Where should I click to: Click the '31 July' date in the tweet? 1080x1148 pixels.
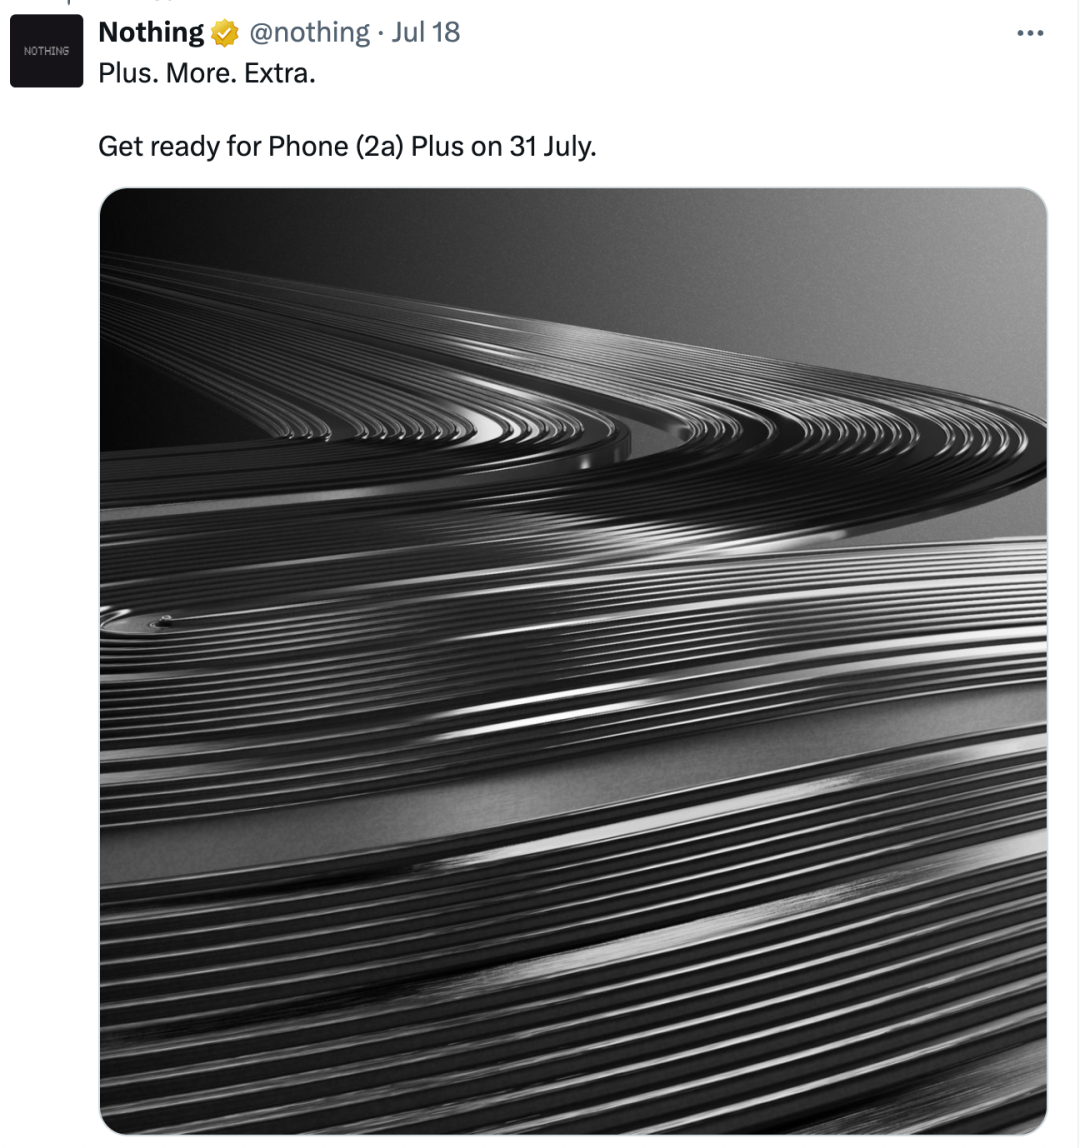[x=553, y=146]
